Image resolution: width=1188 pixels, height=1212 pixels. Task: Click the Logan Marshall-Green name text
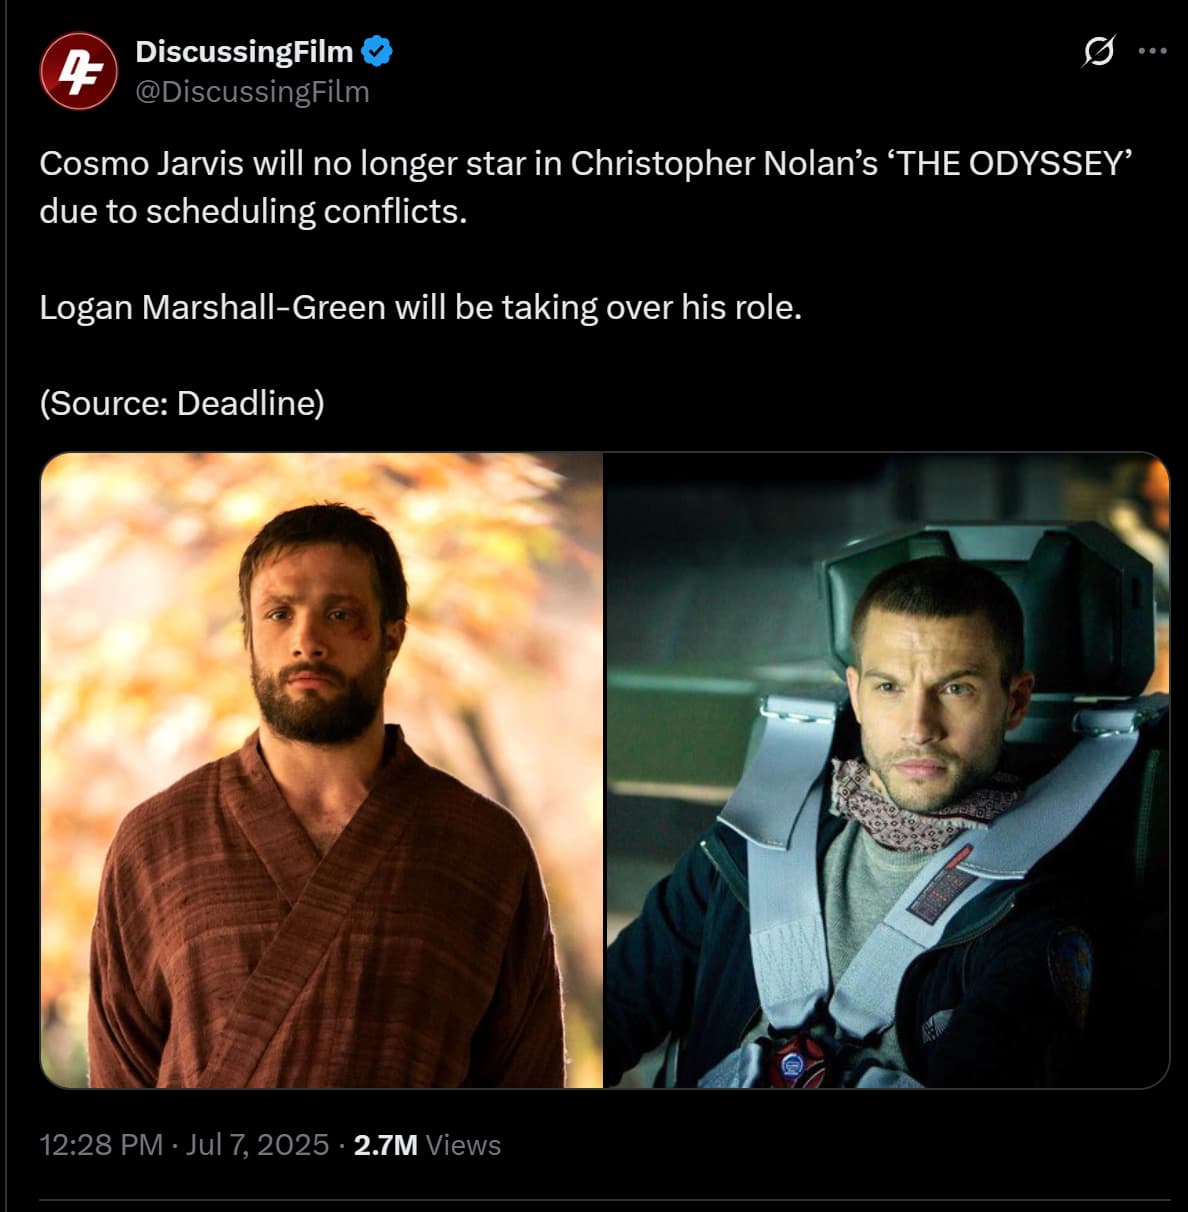point(212,307)
